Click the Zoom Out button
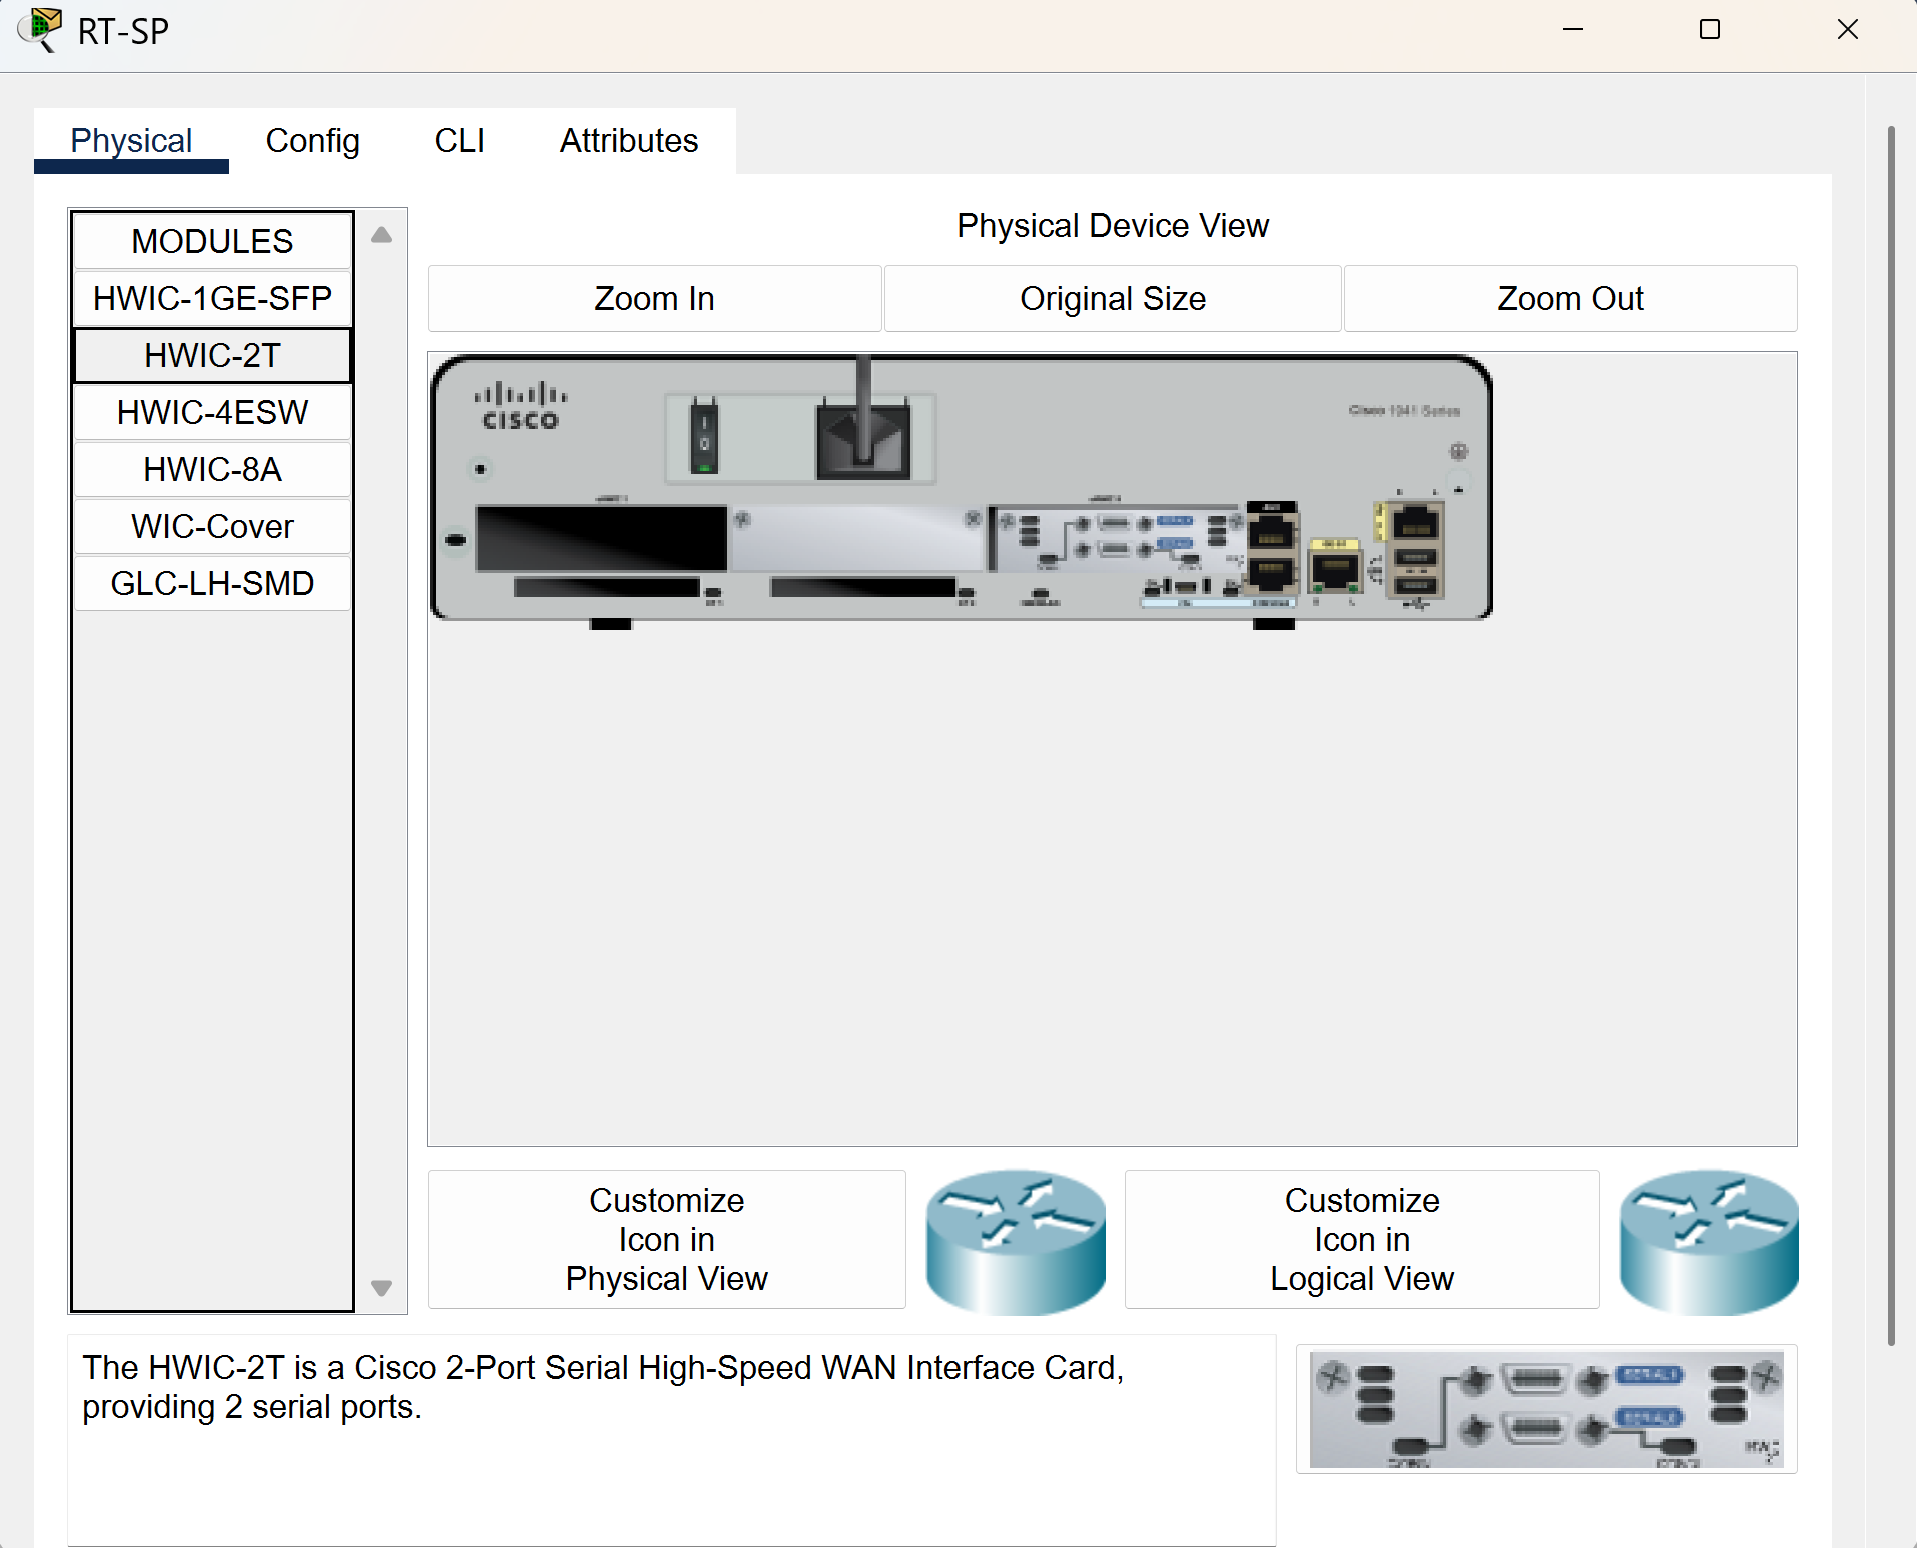 click(x=1570, y=298)
